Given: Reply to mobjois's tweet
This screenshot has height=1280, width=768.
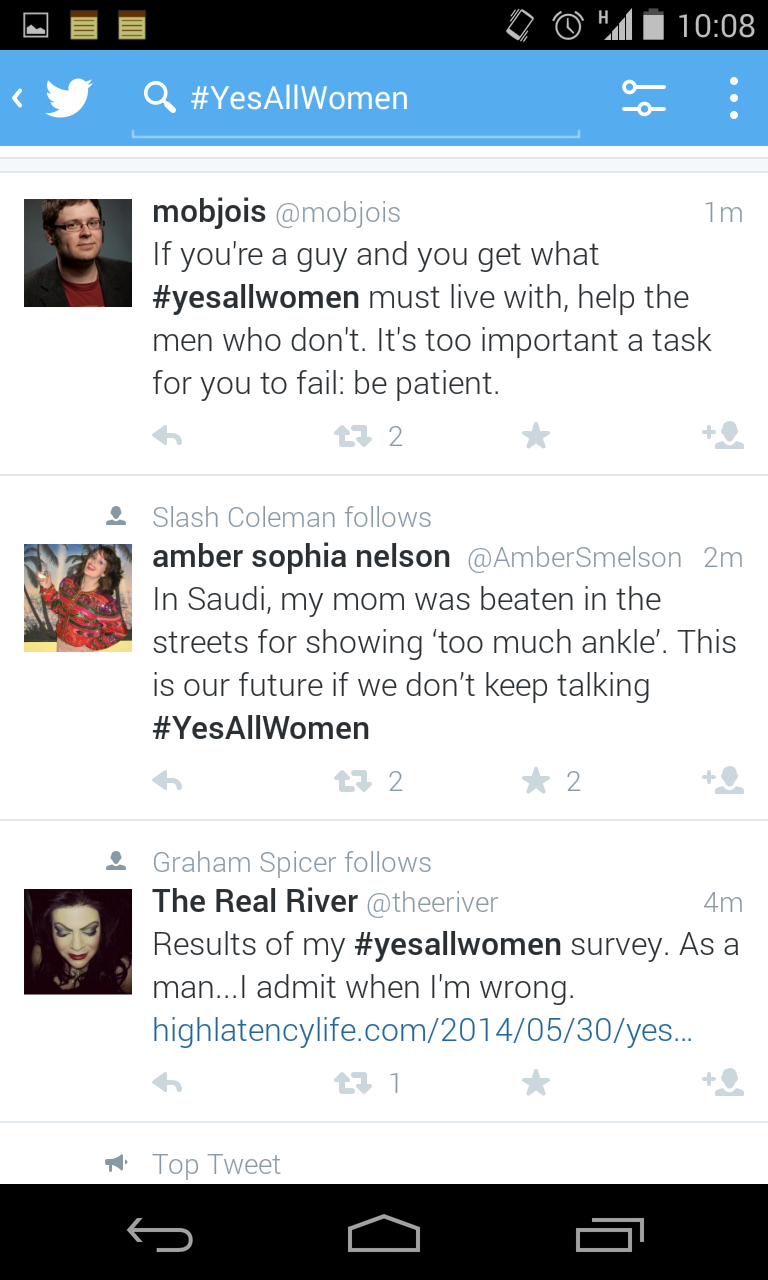Looking at the screenshot, I should click(x=167, y=436).
